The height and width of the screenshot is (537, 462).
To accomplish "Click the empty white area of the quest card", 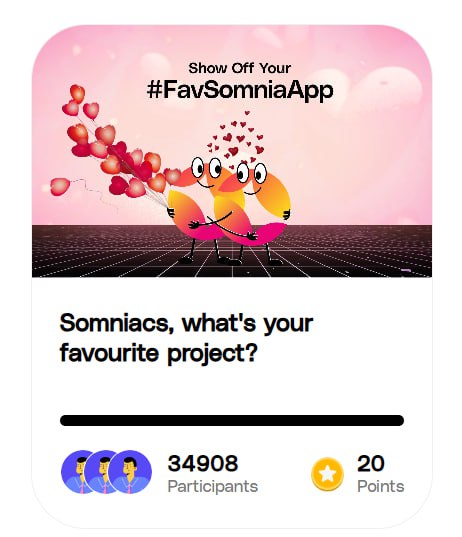I will point(232,390).
